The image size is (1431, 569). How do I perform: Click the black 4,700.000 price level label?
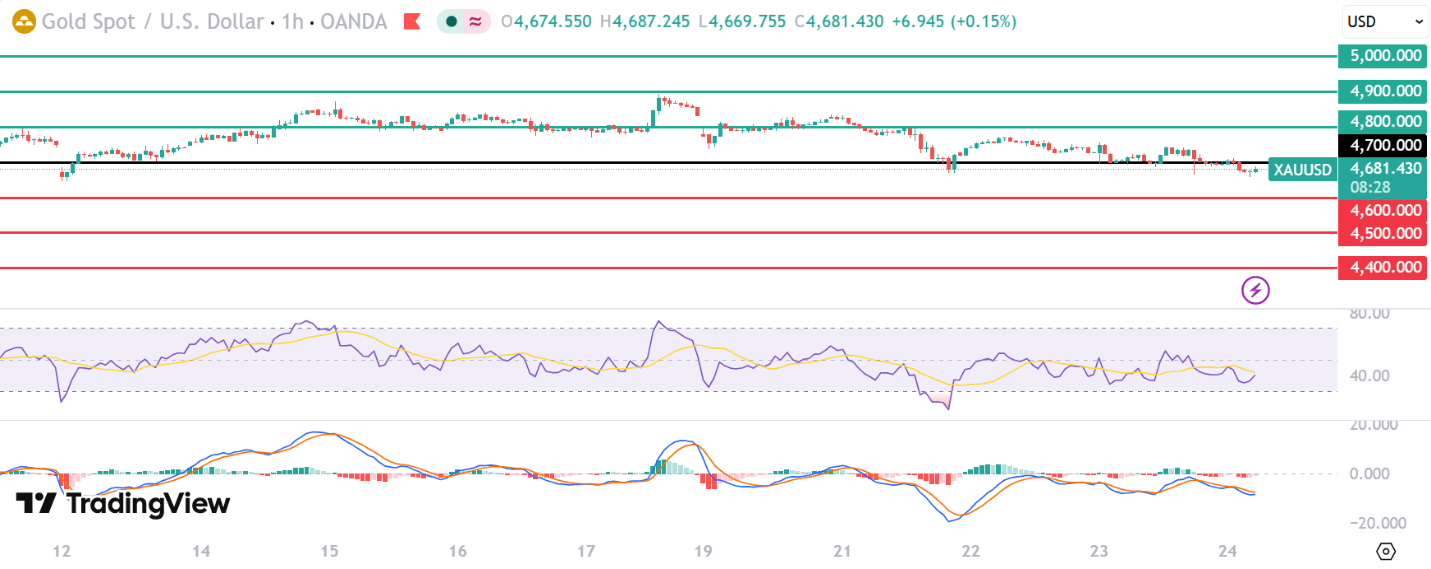click(x=1384, y=145)
